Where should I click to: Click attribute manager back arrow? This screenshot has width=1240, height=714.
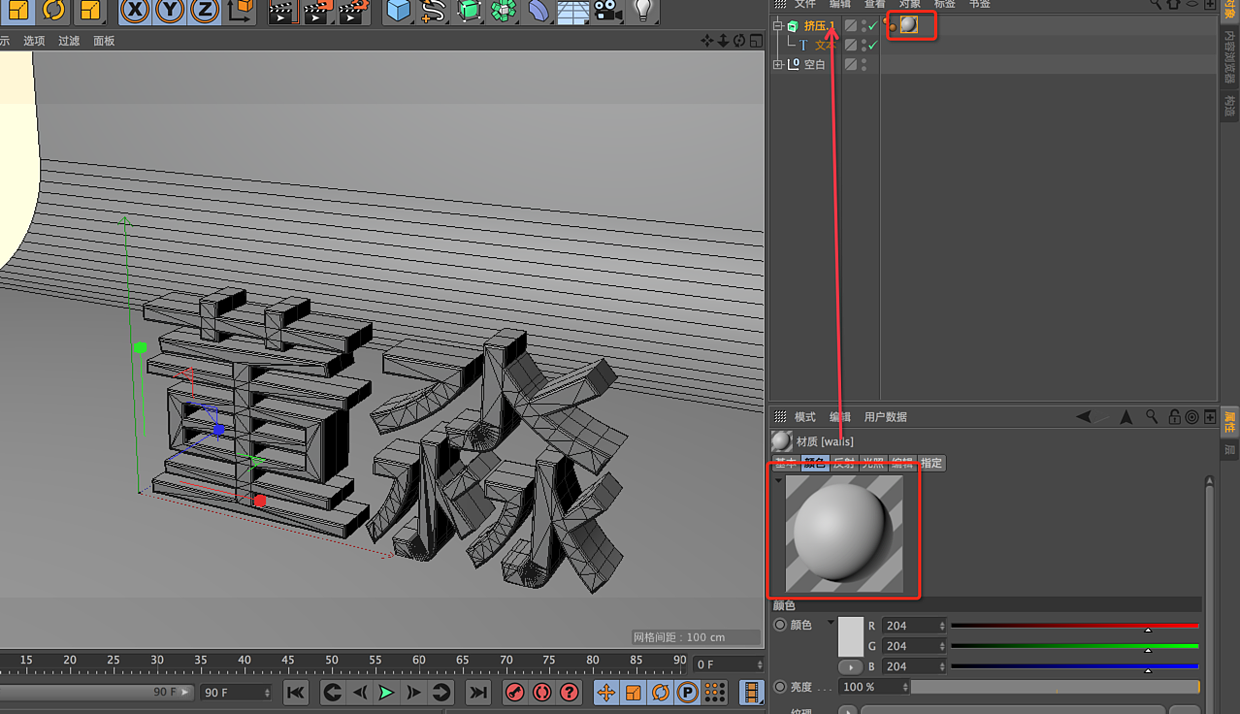pyautogui.click(x=1083, y=417)
